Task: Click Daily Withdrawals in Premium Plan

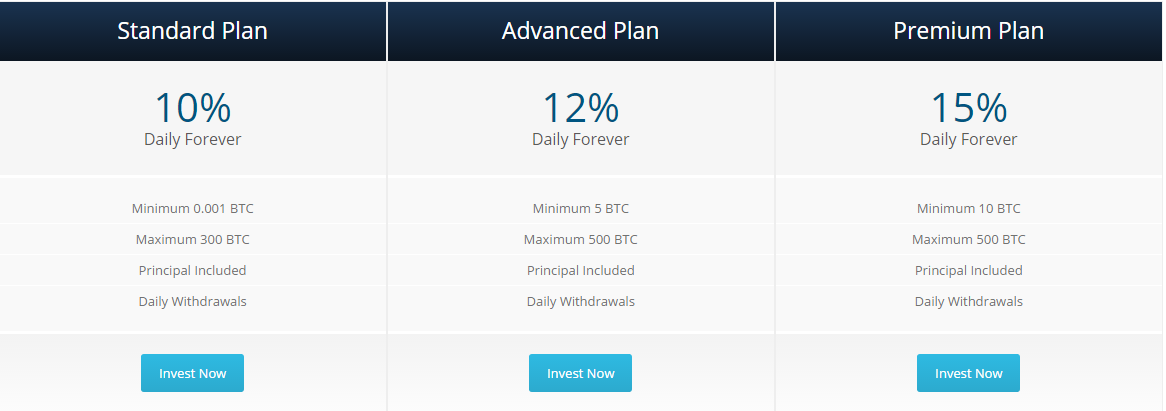Action: click(968, 301)
